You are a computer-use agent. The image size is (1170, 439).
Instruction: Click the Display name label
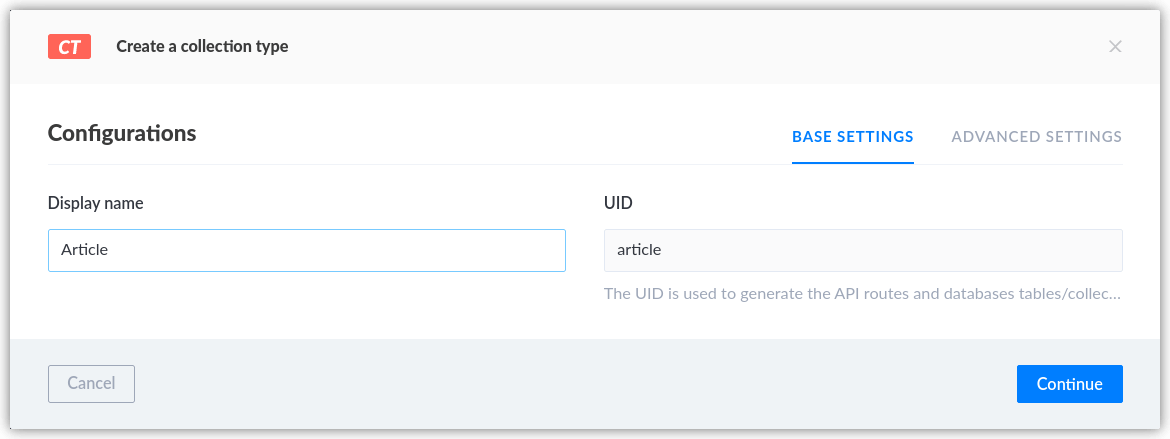[96, 203]
